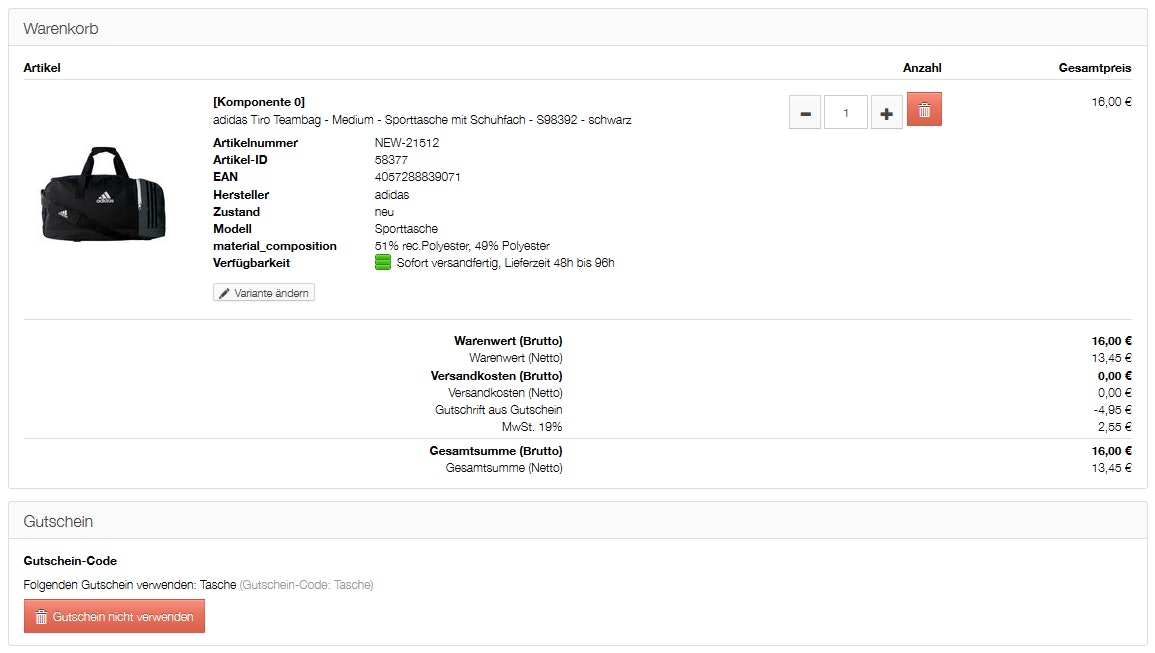This screenshot has width=1155, height=653.
Task: Click the Gutschein panel header
Action: (x=58, y=521)
